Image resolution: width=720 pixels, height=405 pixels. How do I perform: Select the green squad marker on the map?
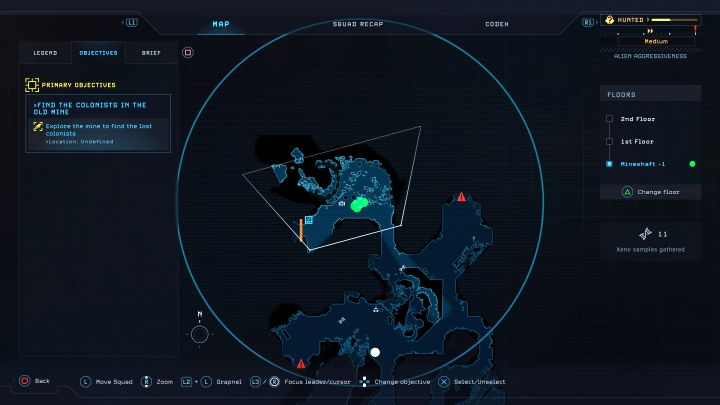tap(360, 204)
